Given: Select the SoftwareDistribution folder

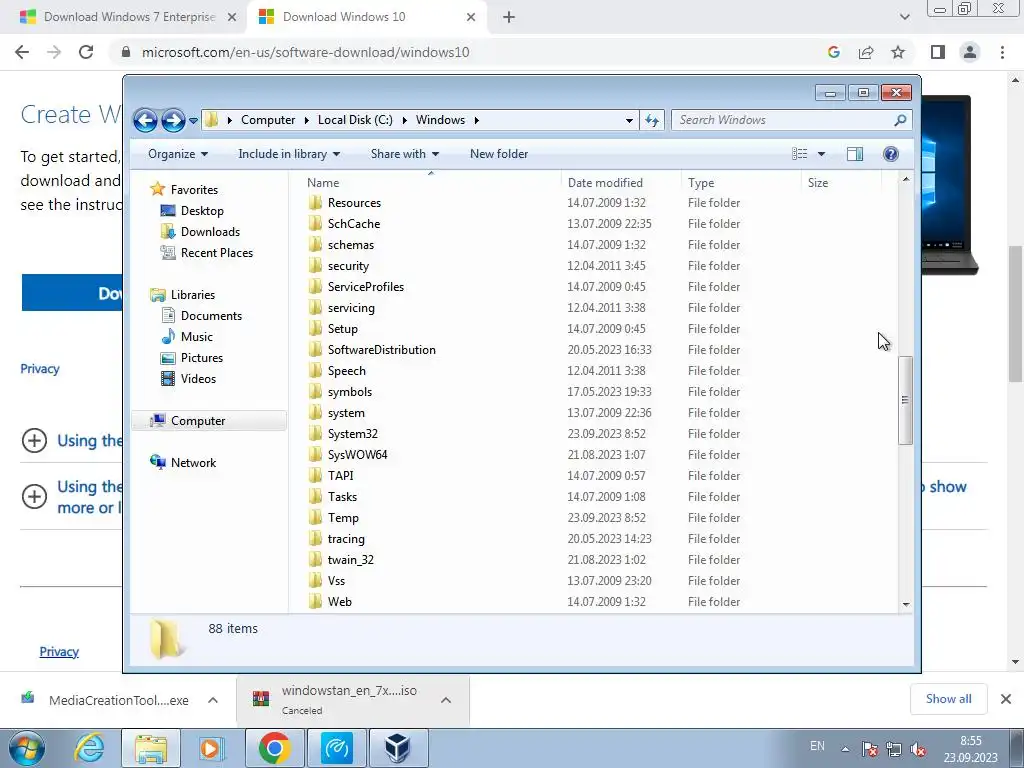Looking at the screenshot, I should 381,350.
